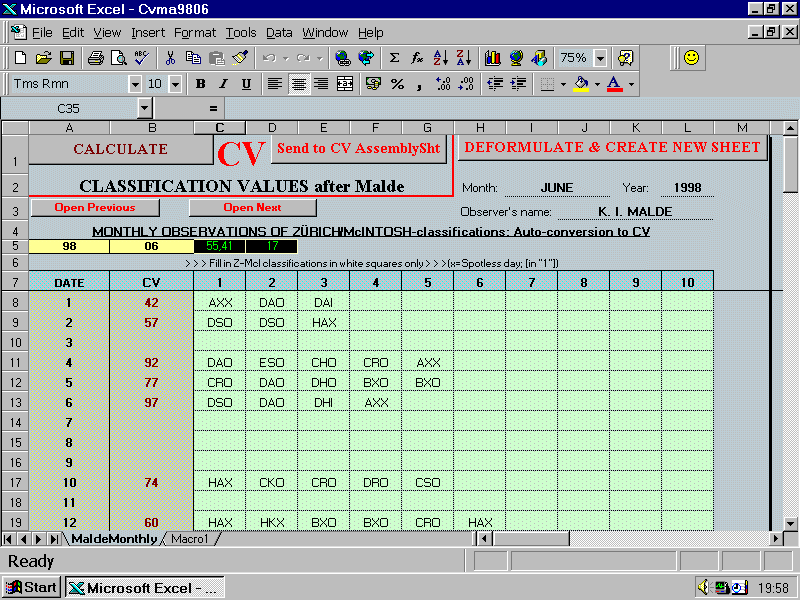Open the Chart Wizard icon

(492, 58)
